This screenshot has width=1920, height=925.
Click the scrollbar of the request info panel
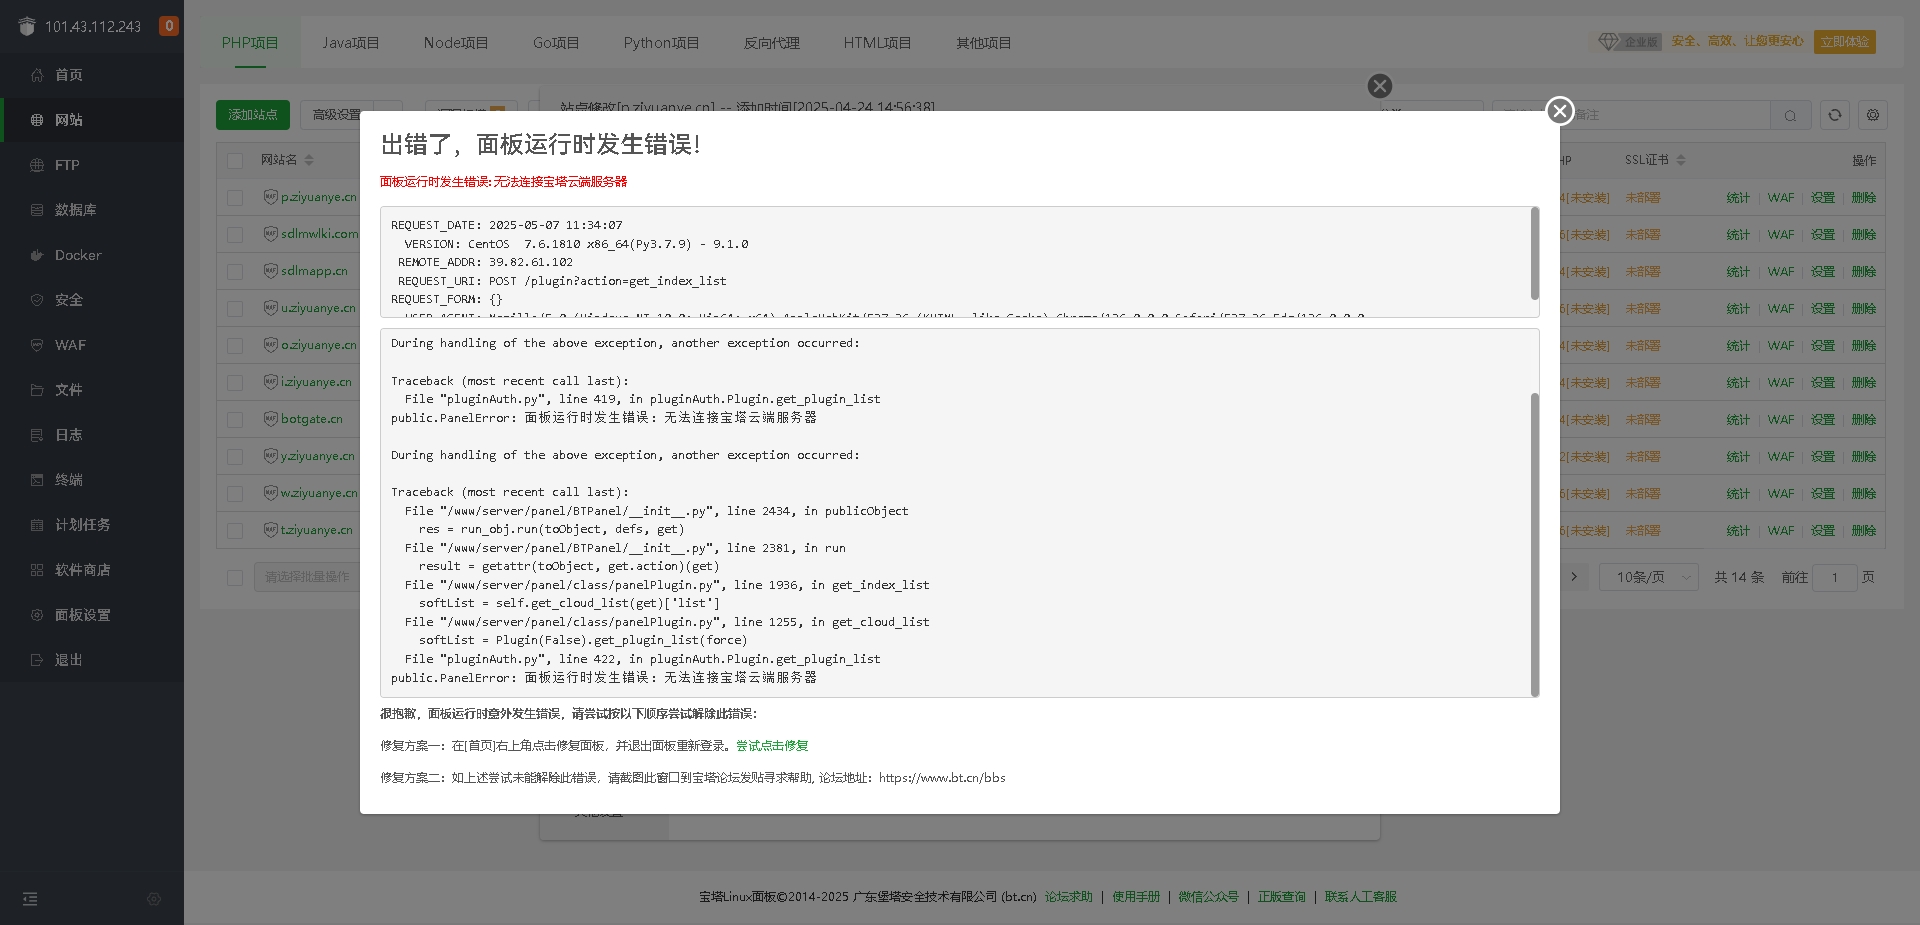(1534, 253)
